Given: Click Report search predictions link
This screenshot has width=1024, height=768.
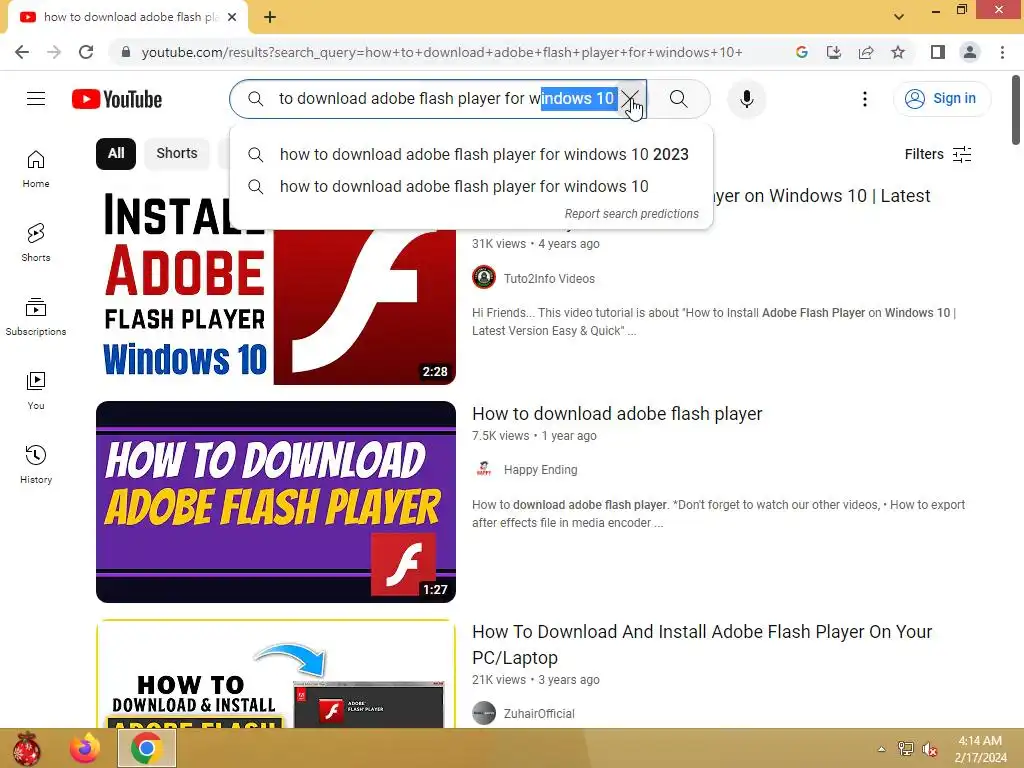Looking at the screenshot, I should coord(631,214).
